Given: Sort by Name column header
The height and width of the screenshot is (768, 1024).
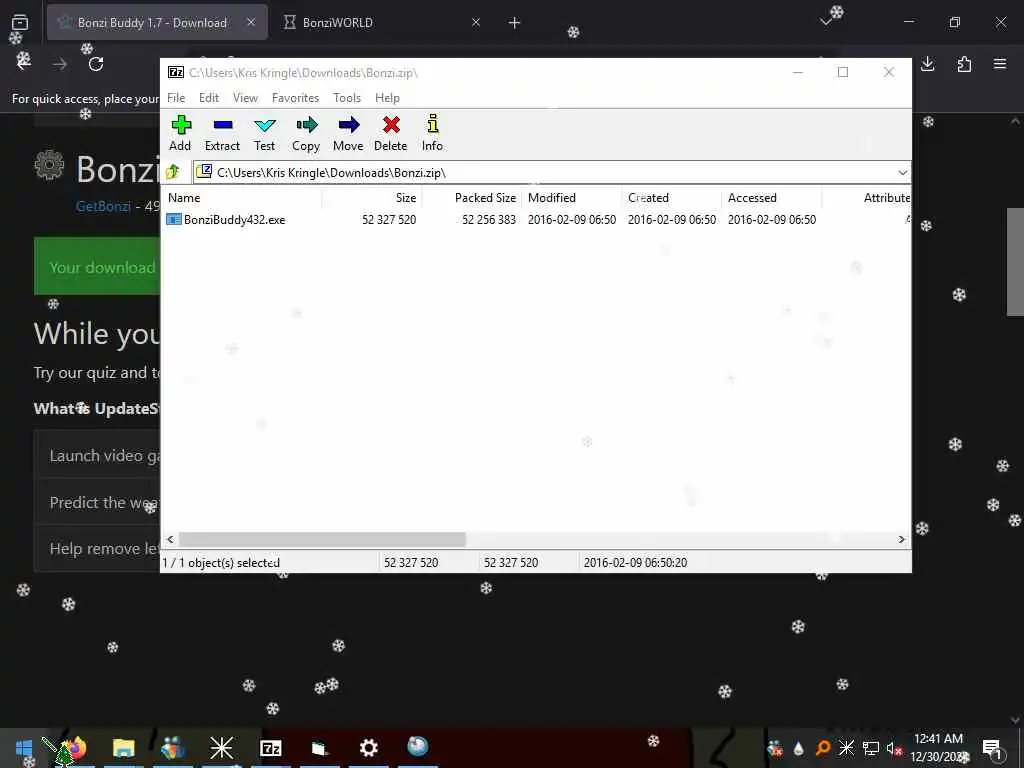Looking at the screenshot, I should tap(242, 198).
